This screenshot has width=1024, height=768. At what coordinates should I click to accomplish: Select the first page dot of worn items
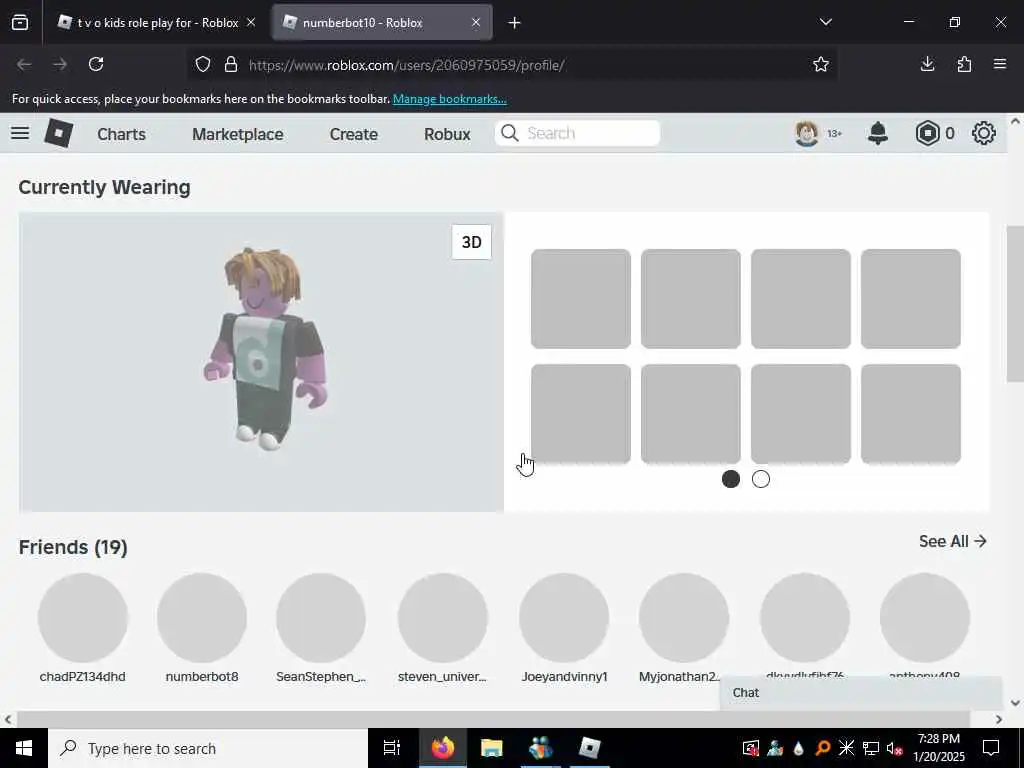click(731, 479)
